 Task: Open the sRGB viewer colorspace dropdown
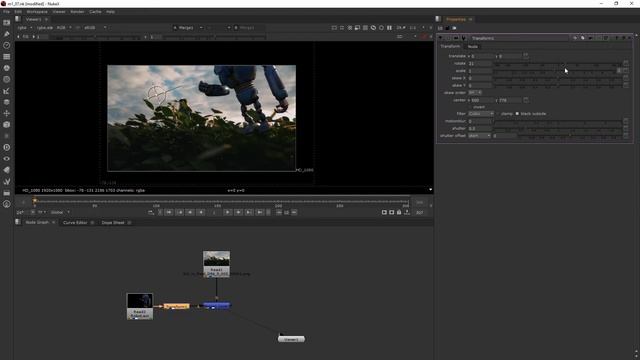click(95, 28)
